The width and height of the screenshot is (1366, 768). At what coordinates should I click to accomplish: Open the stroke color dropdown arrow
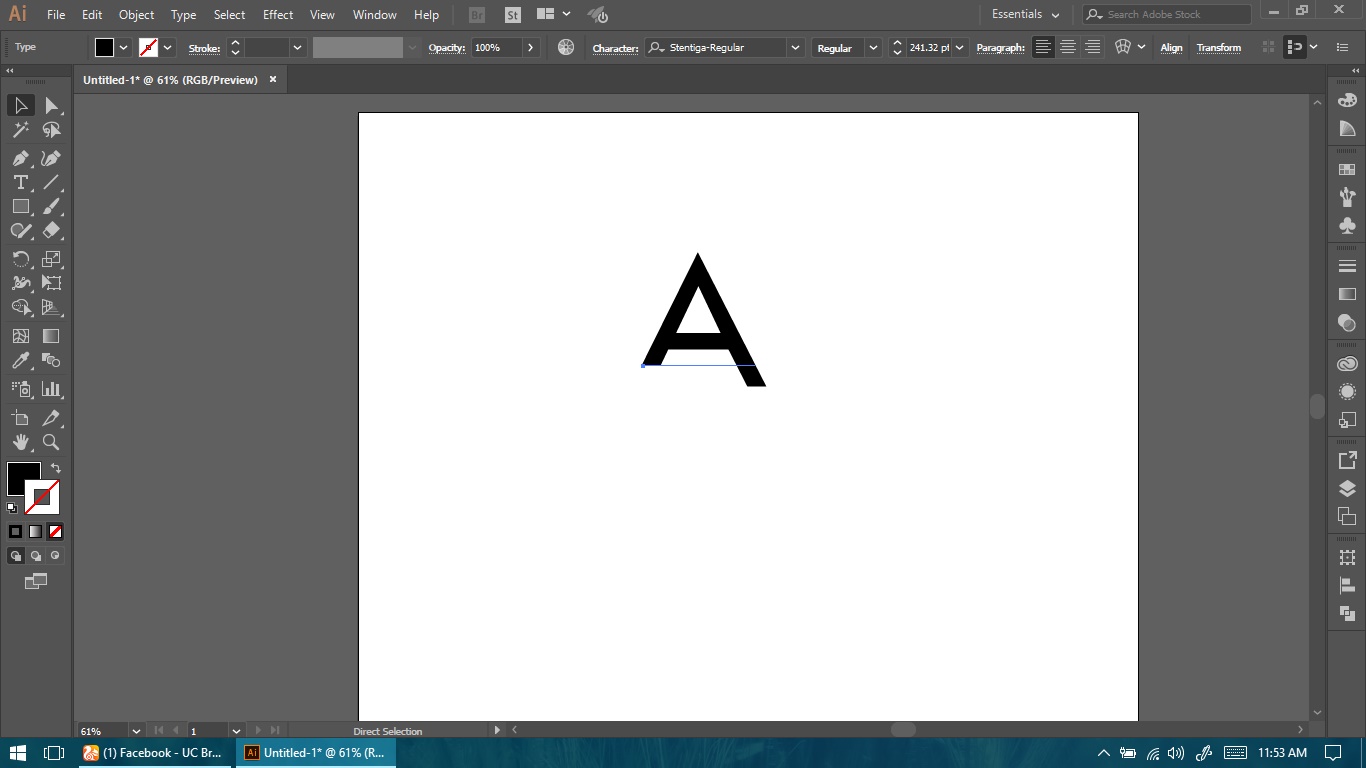click(167, 47)
